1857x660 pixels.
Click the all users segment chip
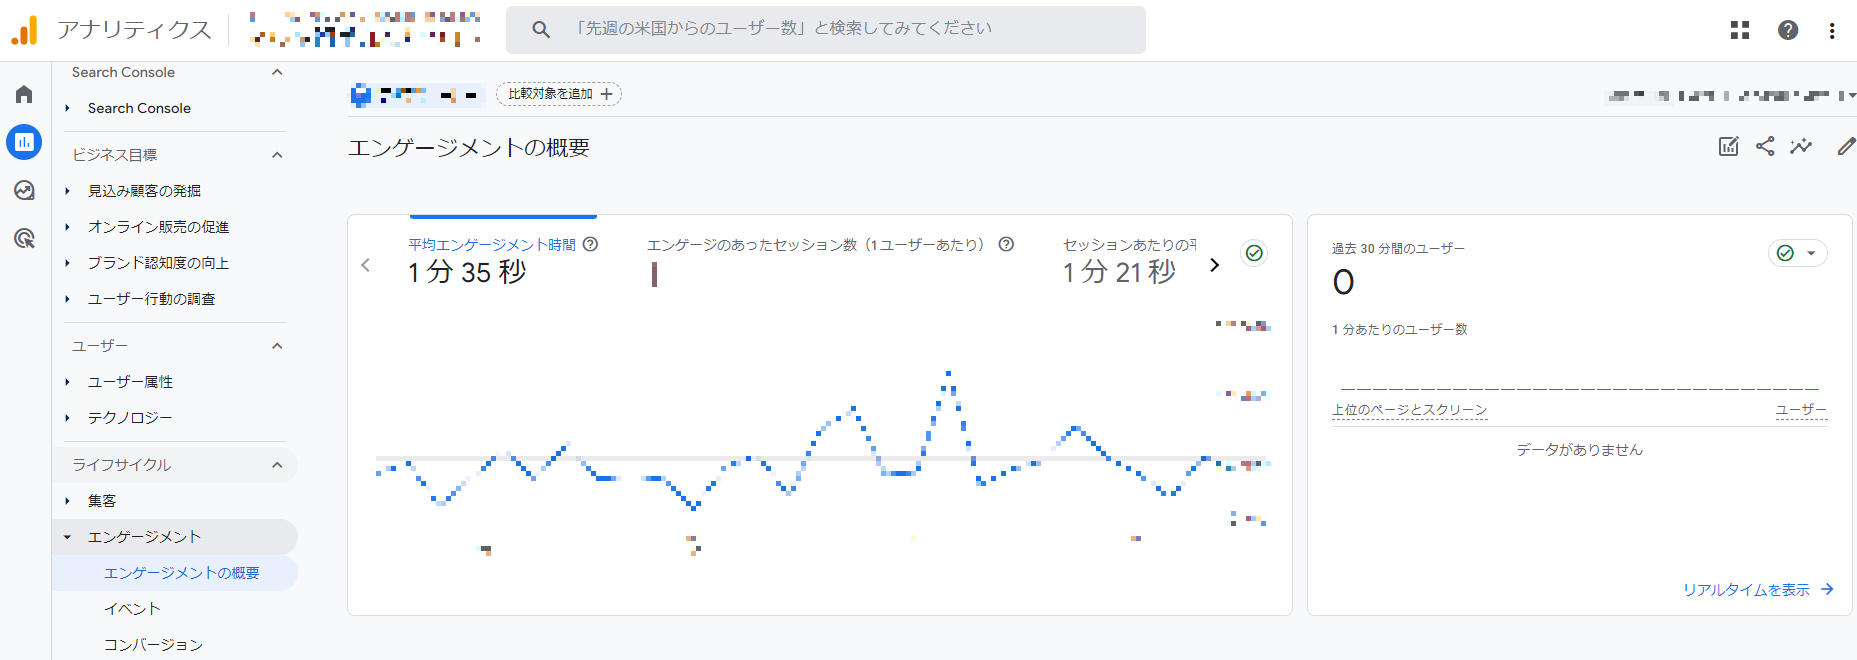point(418,95)
